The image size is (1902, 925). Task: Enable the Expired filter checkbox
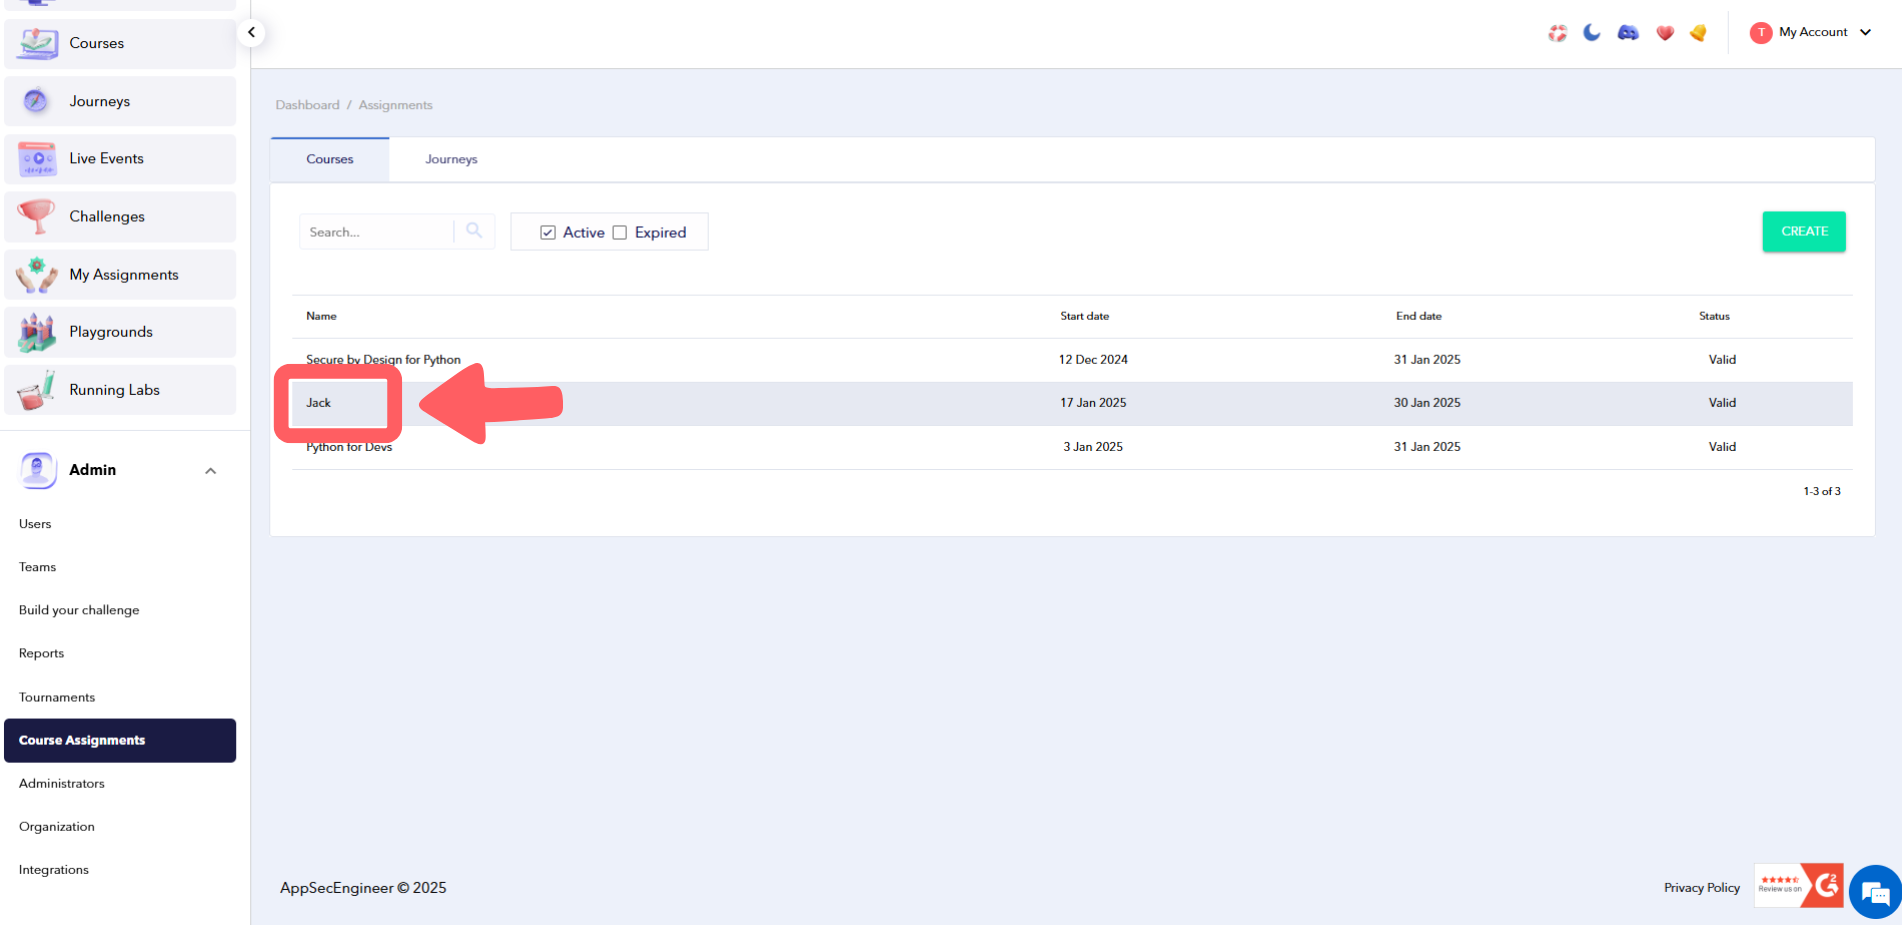coord(620,232)
